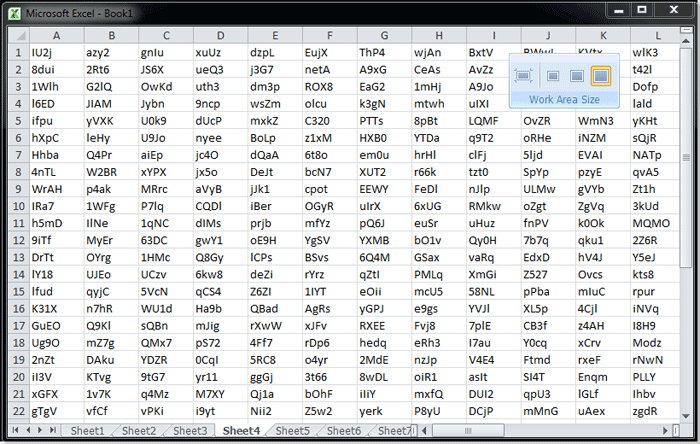Open the Sheet5 tab
The width and height of the screenshot is (700, 444).
[293, 431]
